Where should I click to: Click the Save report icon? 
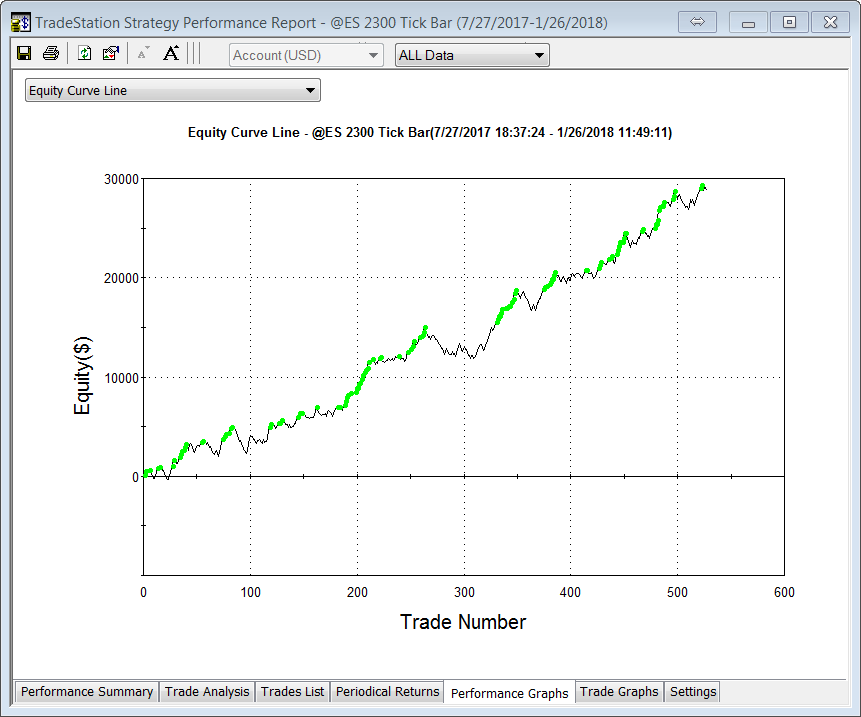click(24, 54)
